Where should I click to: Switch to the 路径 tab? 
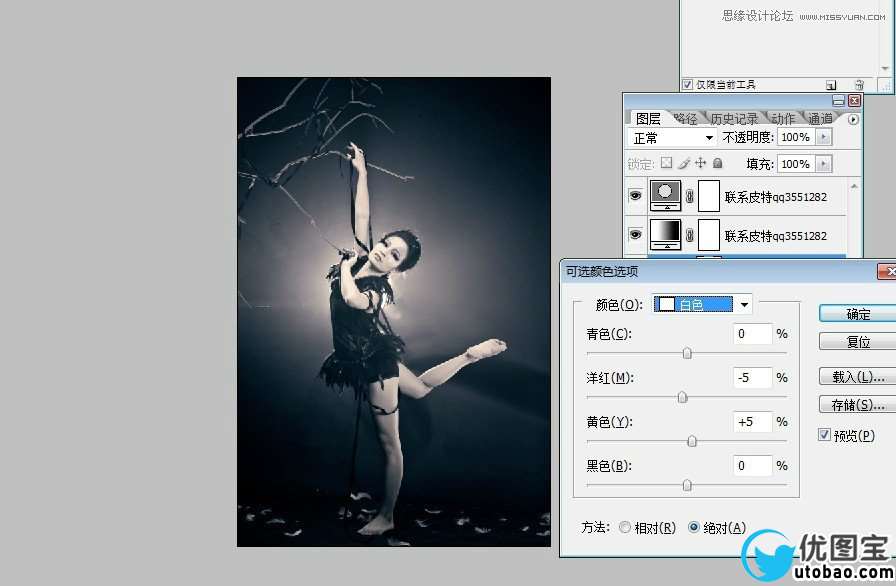click(685, 119)
